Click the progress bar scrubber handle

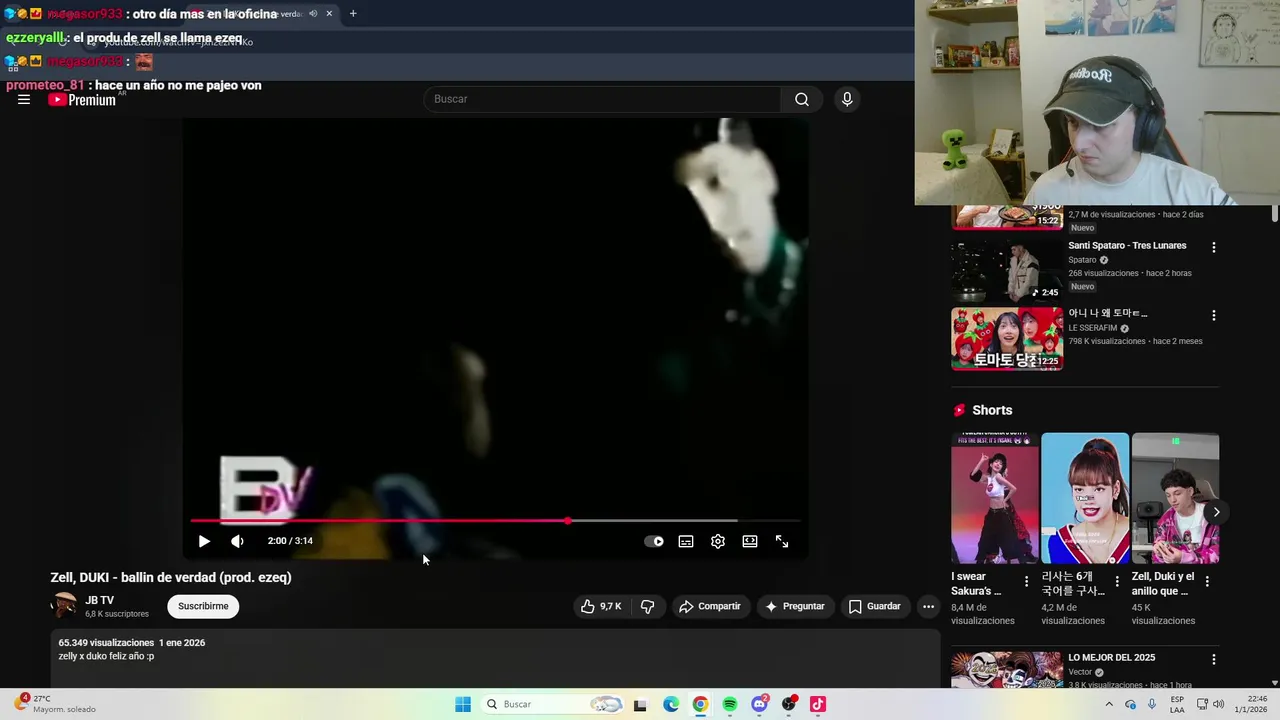(568, 521)
